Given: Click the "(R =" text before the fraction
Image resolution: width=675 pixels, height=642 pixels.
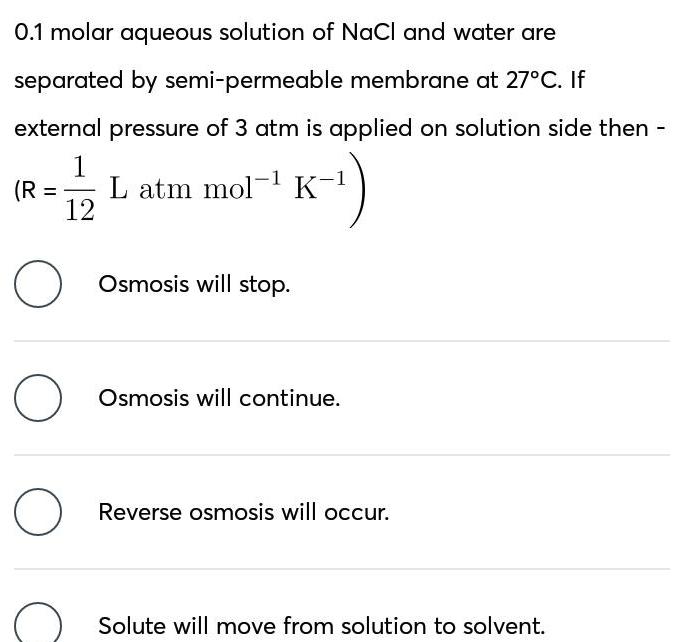Looking at the screenshot, I should point(35,189).
